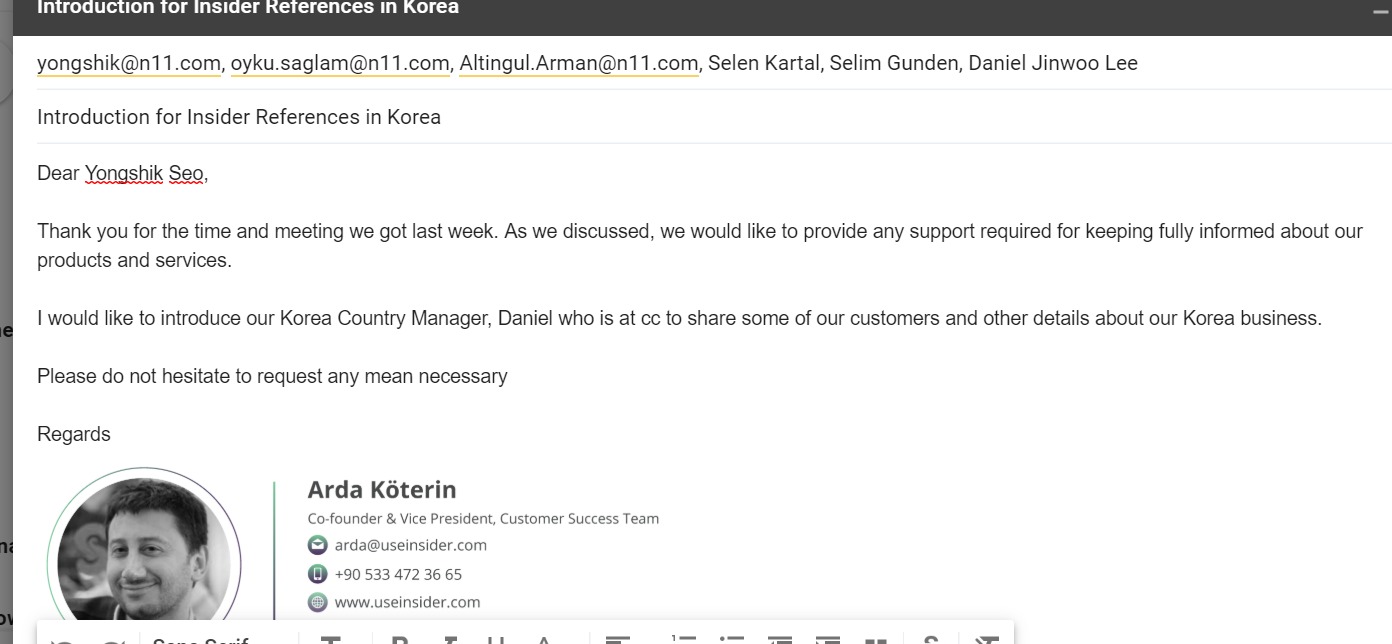Toggle bold formatting in the toolbar
Screen dimensions: 1392x644
point(400,640)
